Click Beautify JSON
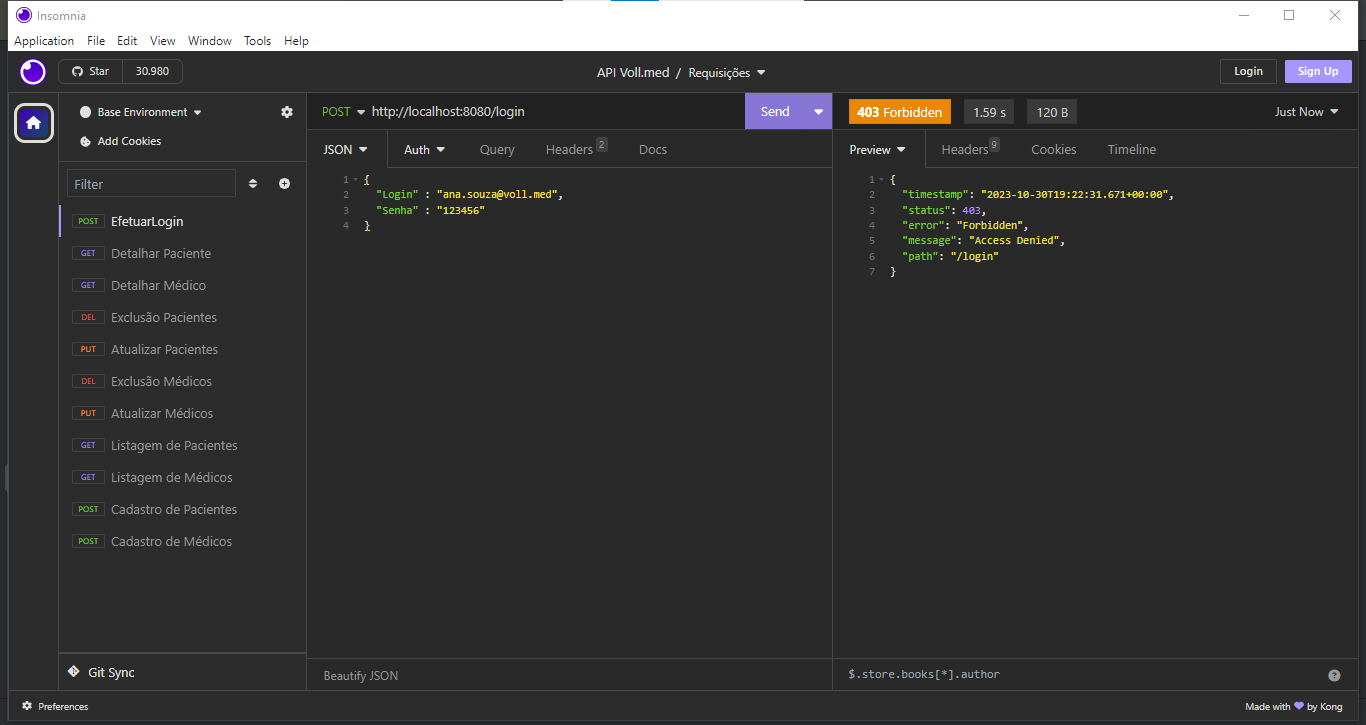 pos(361,676)
